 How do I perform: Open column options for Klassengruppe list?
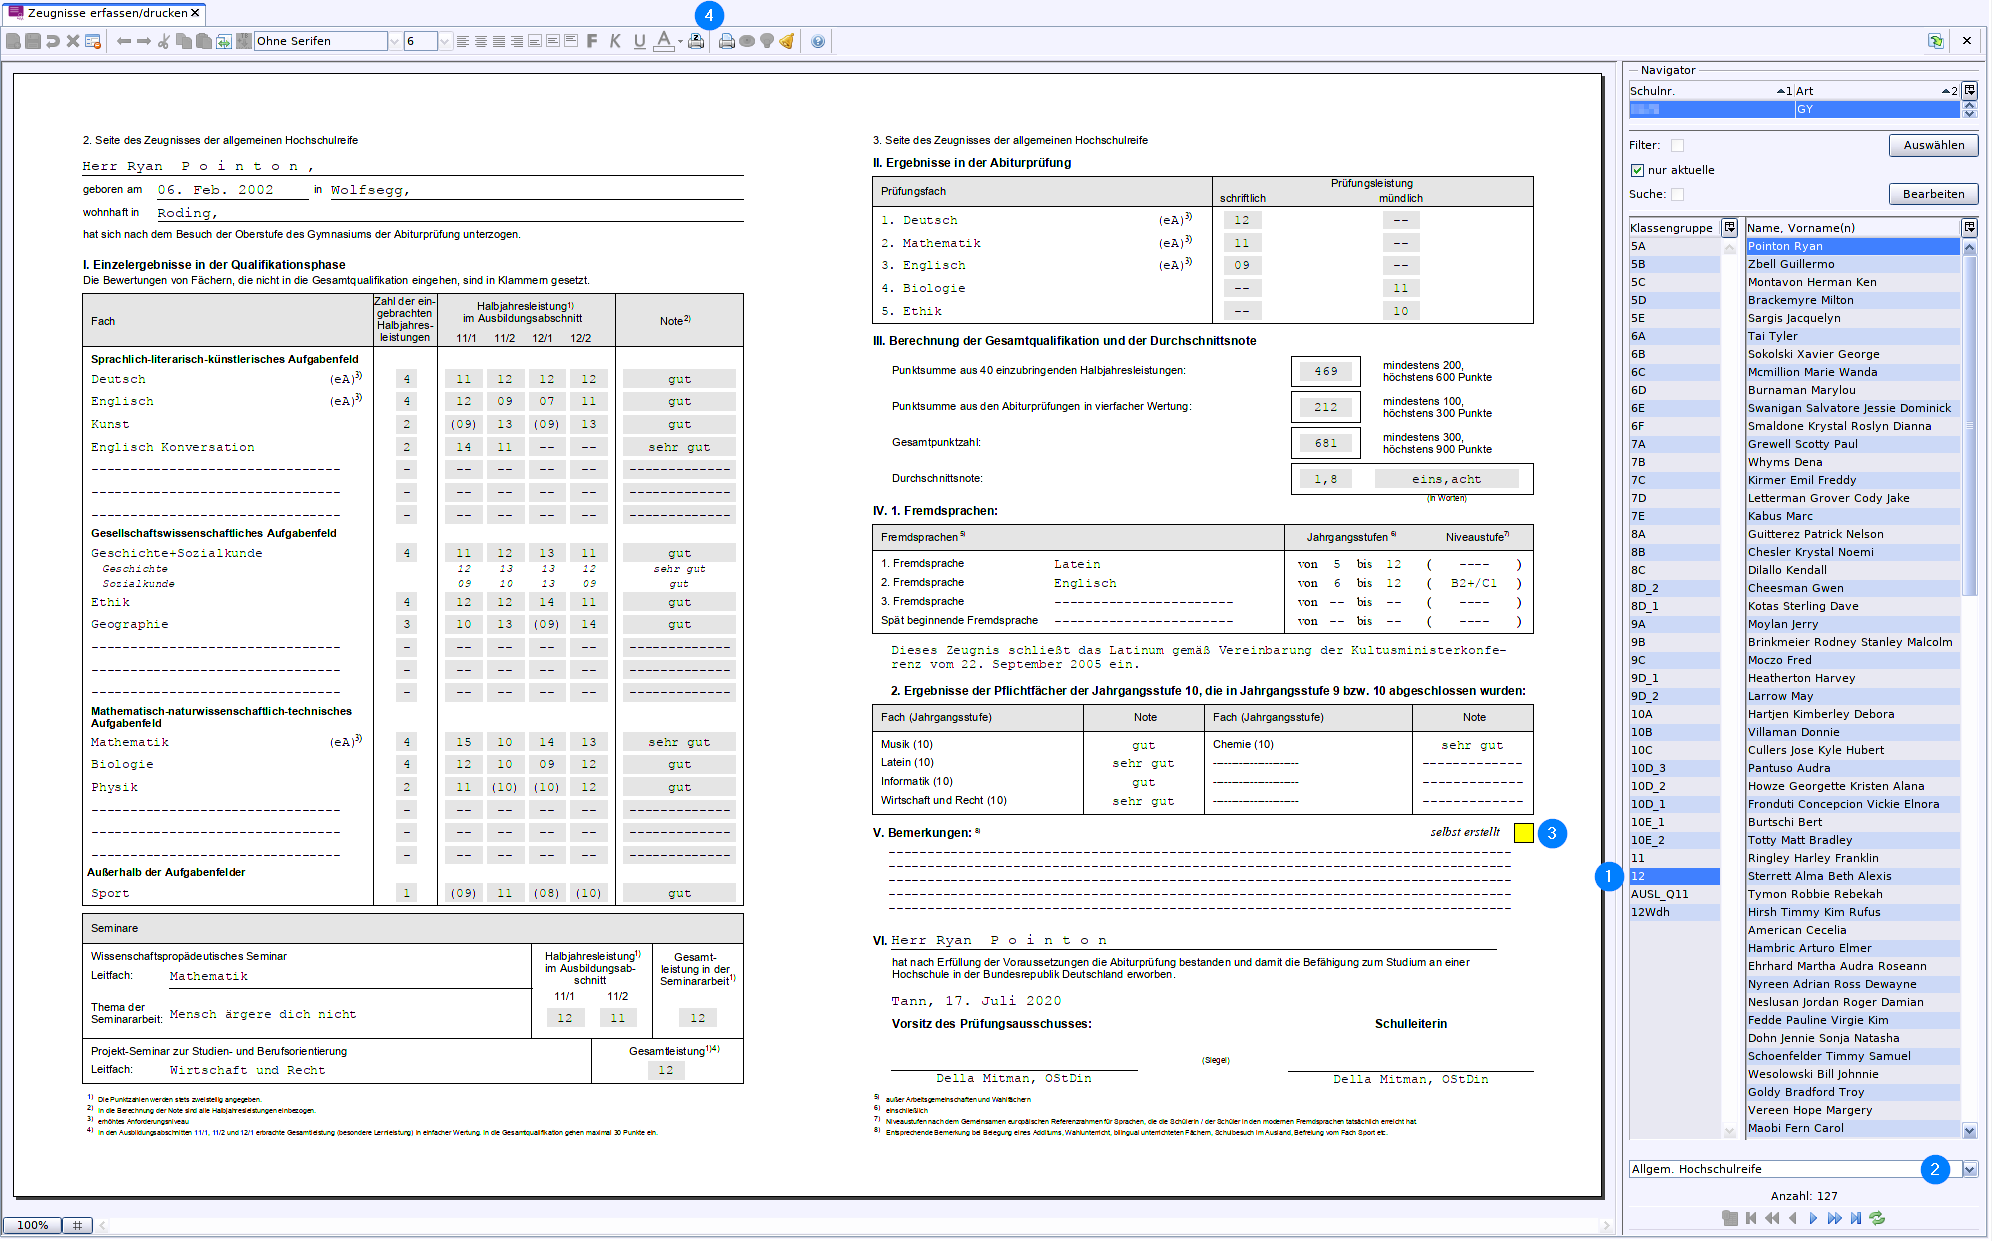(x=1729, y=228)
